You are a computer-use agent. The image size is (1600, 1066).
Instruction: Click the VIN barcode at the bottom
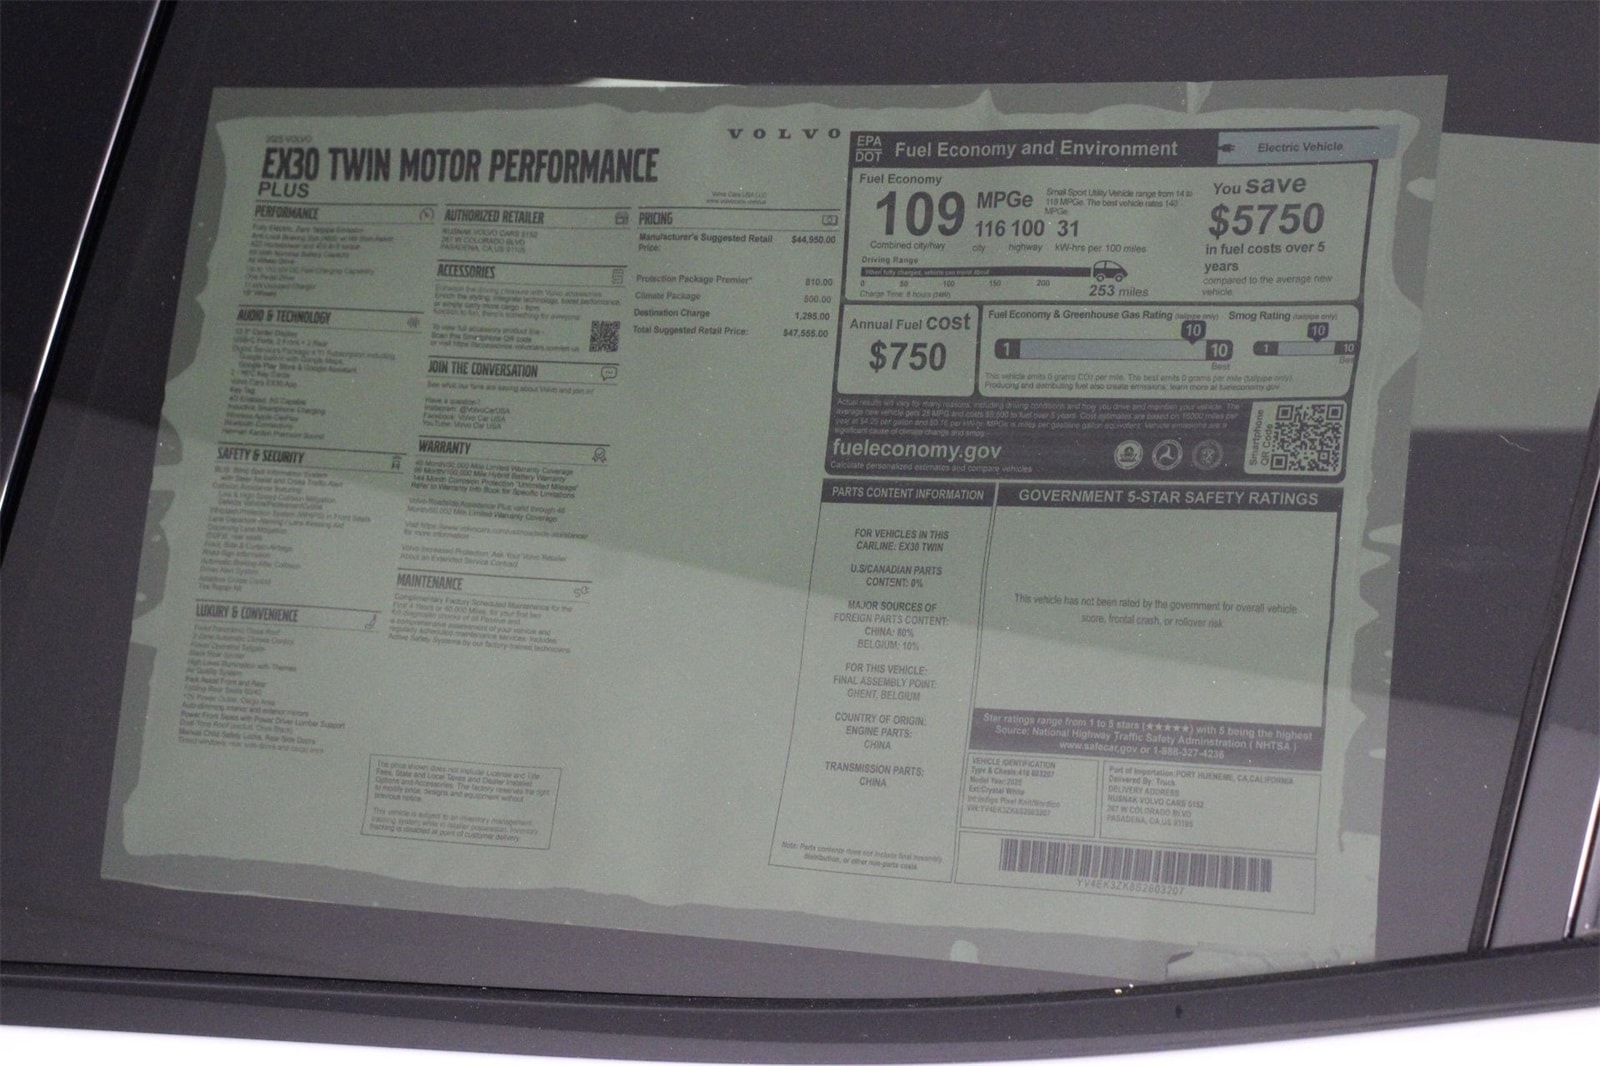(x=1134, y=863)
